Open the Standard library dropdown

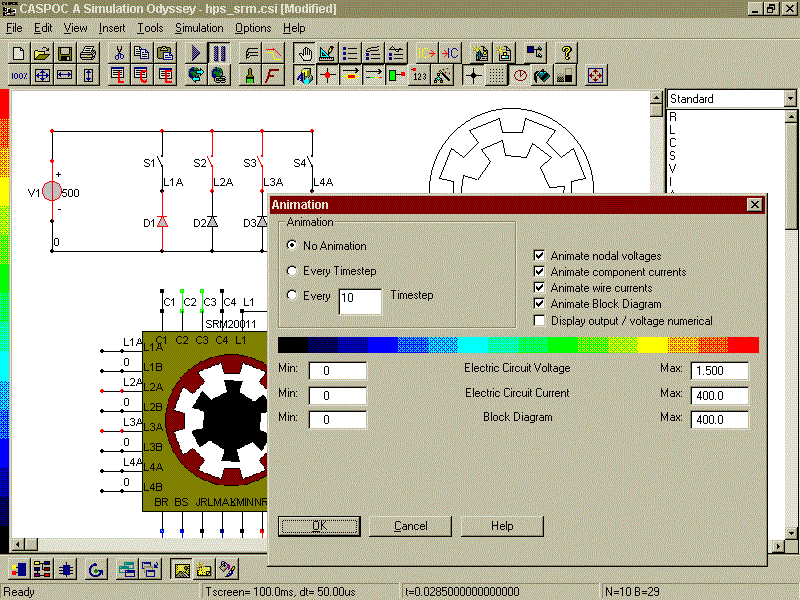[790, 98]
